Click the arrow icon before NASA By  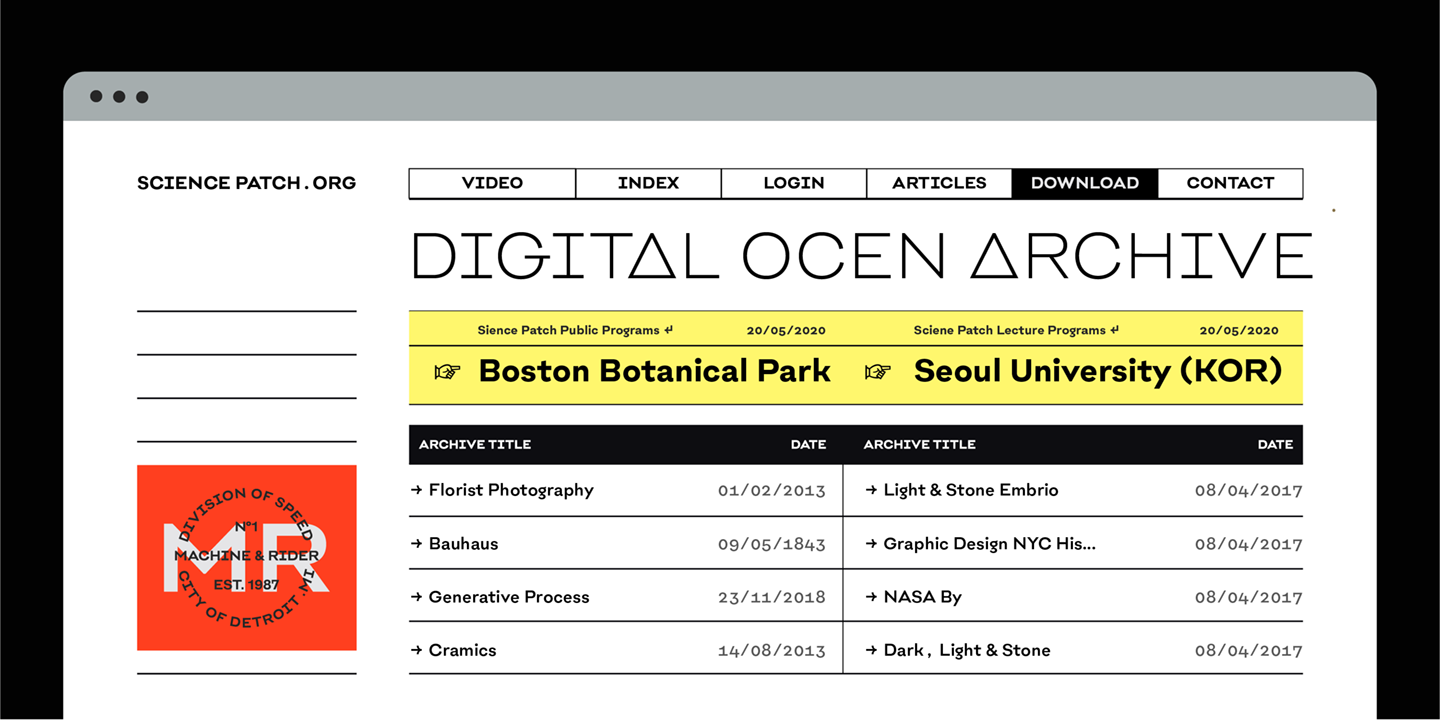871,597
